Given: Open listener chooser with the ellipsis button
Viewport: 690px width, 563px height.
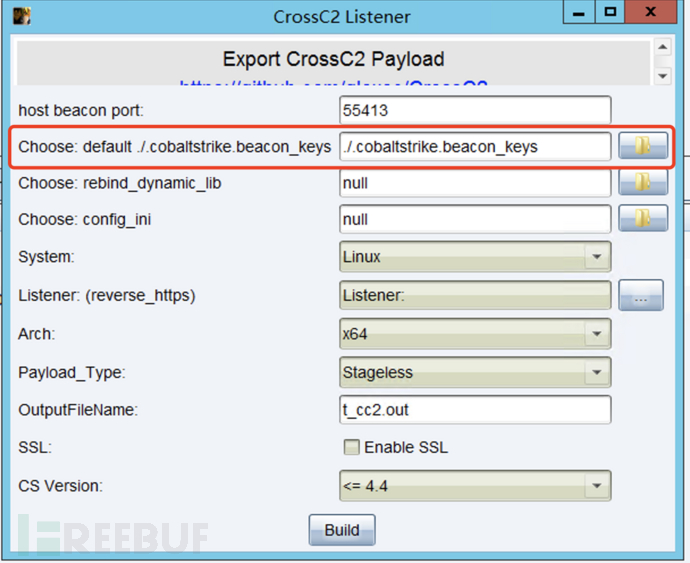Looking at the screenshot, I should tap(641, 295).
